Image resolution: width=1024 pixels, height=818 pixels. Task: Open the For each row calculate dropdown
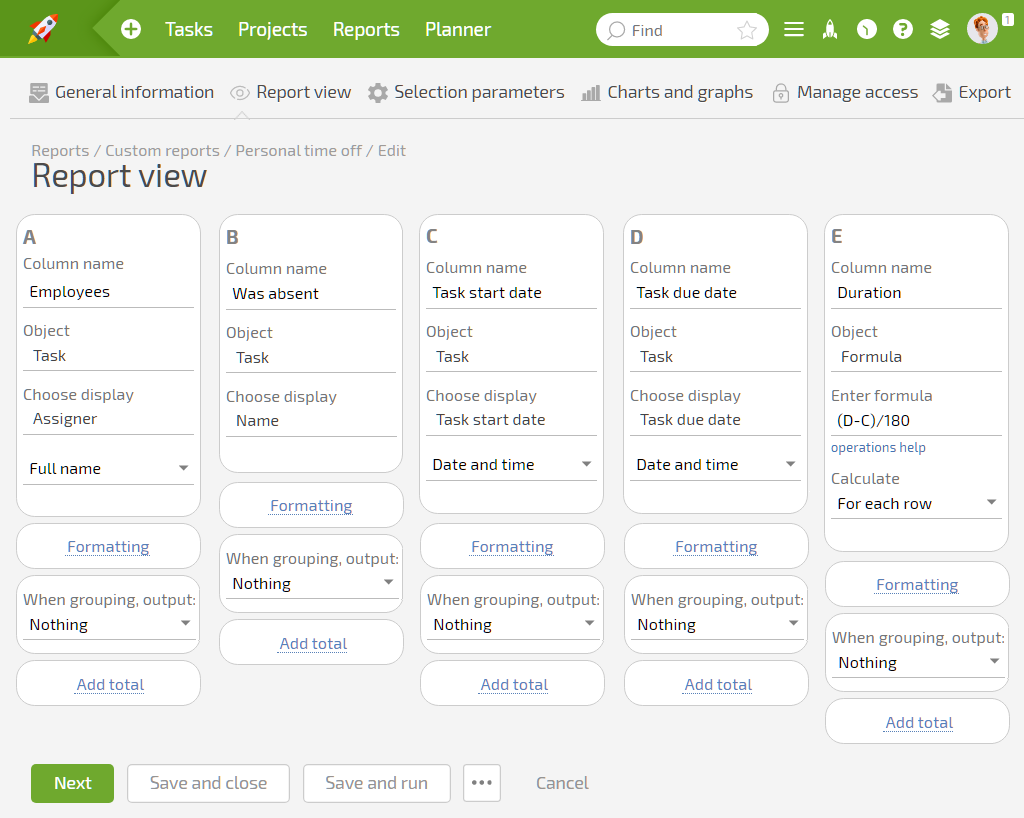(x=916, y=504)
